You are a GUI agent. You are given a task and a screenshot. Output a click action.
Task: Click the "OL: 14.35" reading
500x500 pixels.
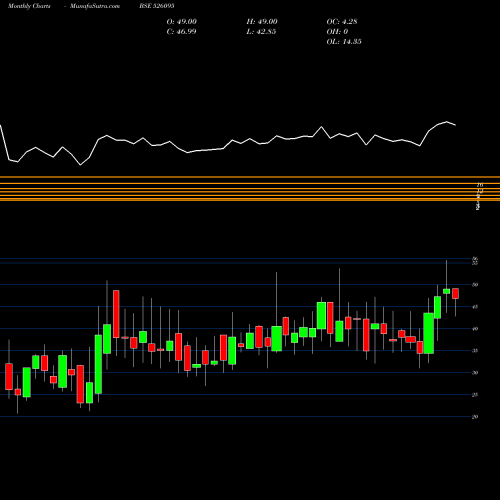tap(344, 42)
